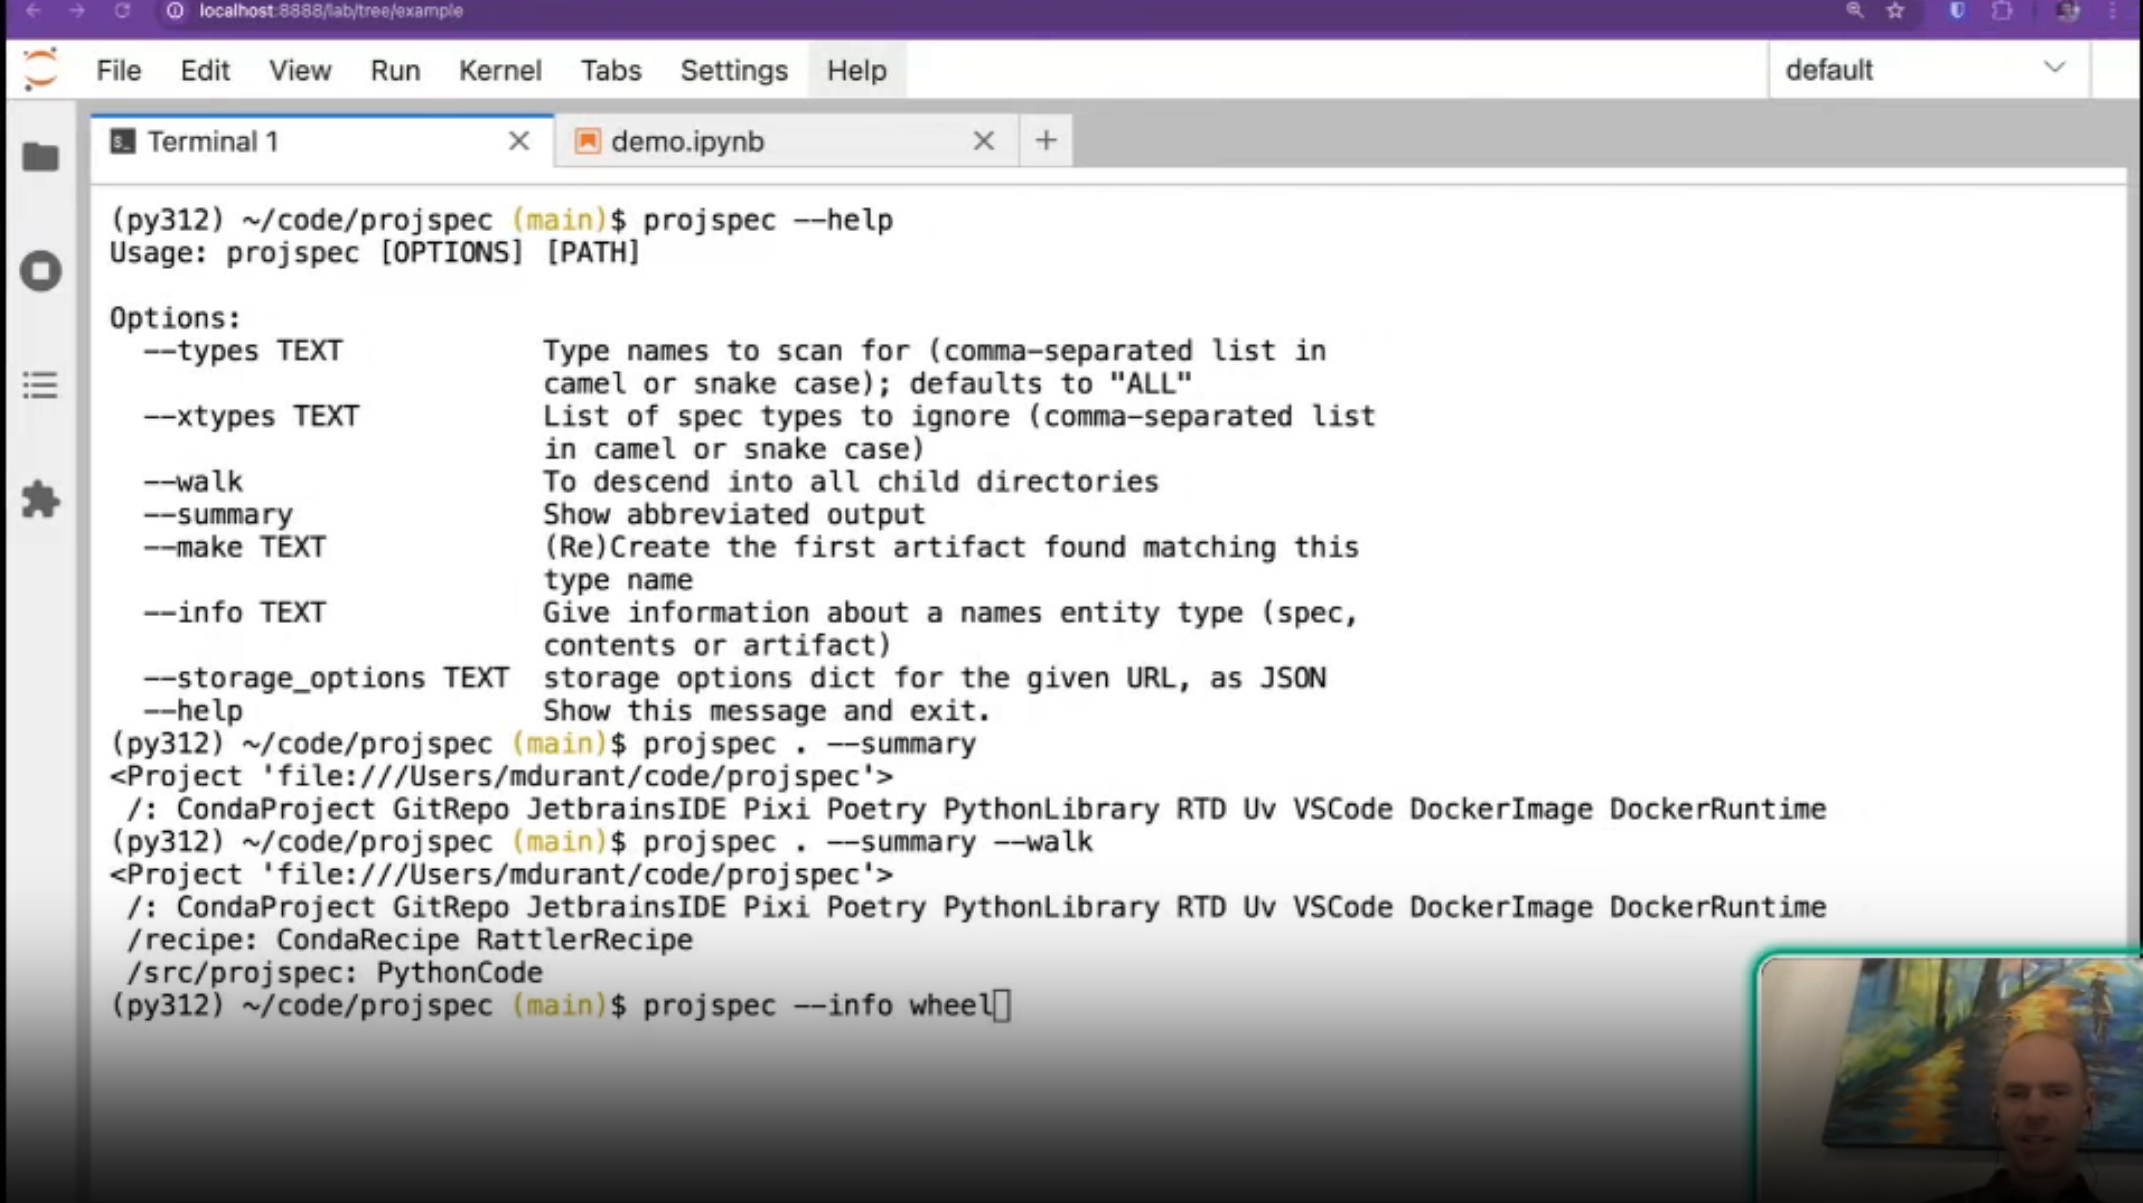Click the site info icon in address bar
This screenshot has width=2143, height=1203.
click(x=175, y=11)
